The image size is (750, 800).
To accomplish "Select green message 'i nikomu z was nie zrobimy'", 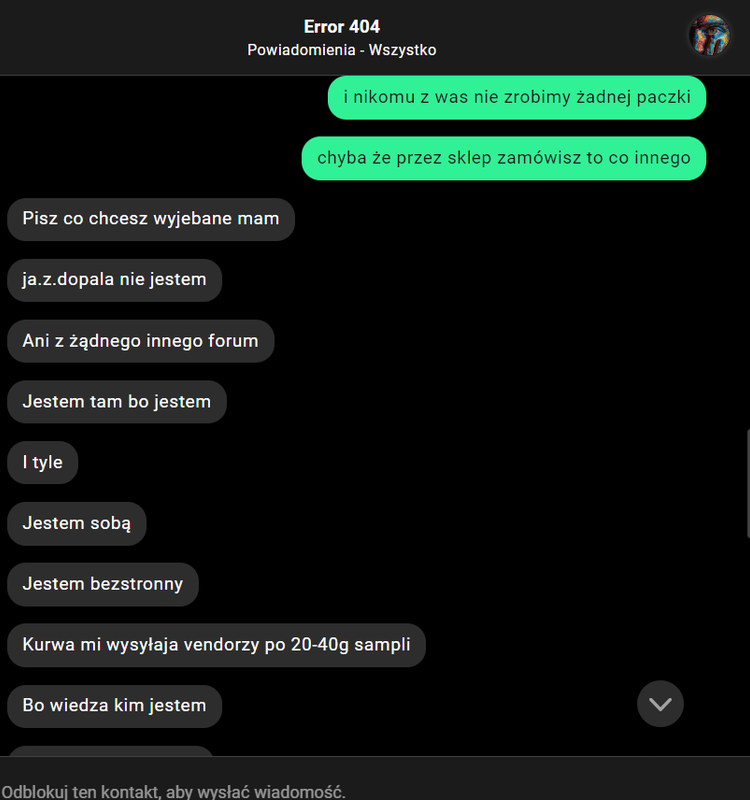I will click(x=517, y=97).
